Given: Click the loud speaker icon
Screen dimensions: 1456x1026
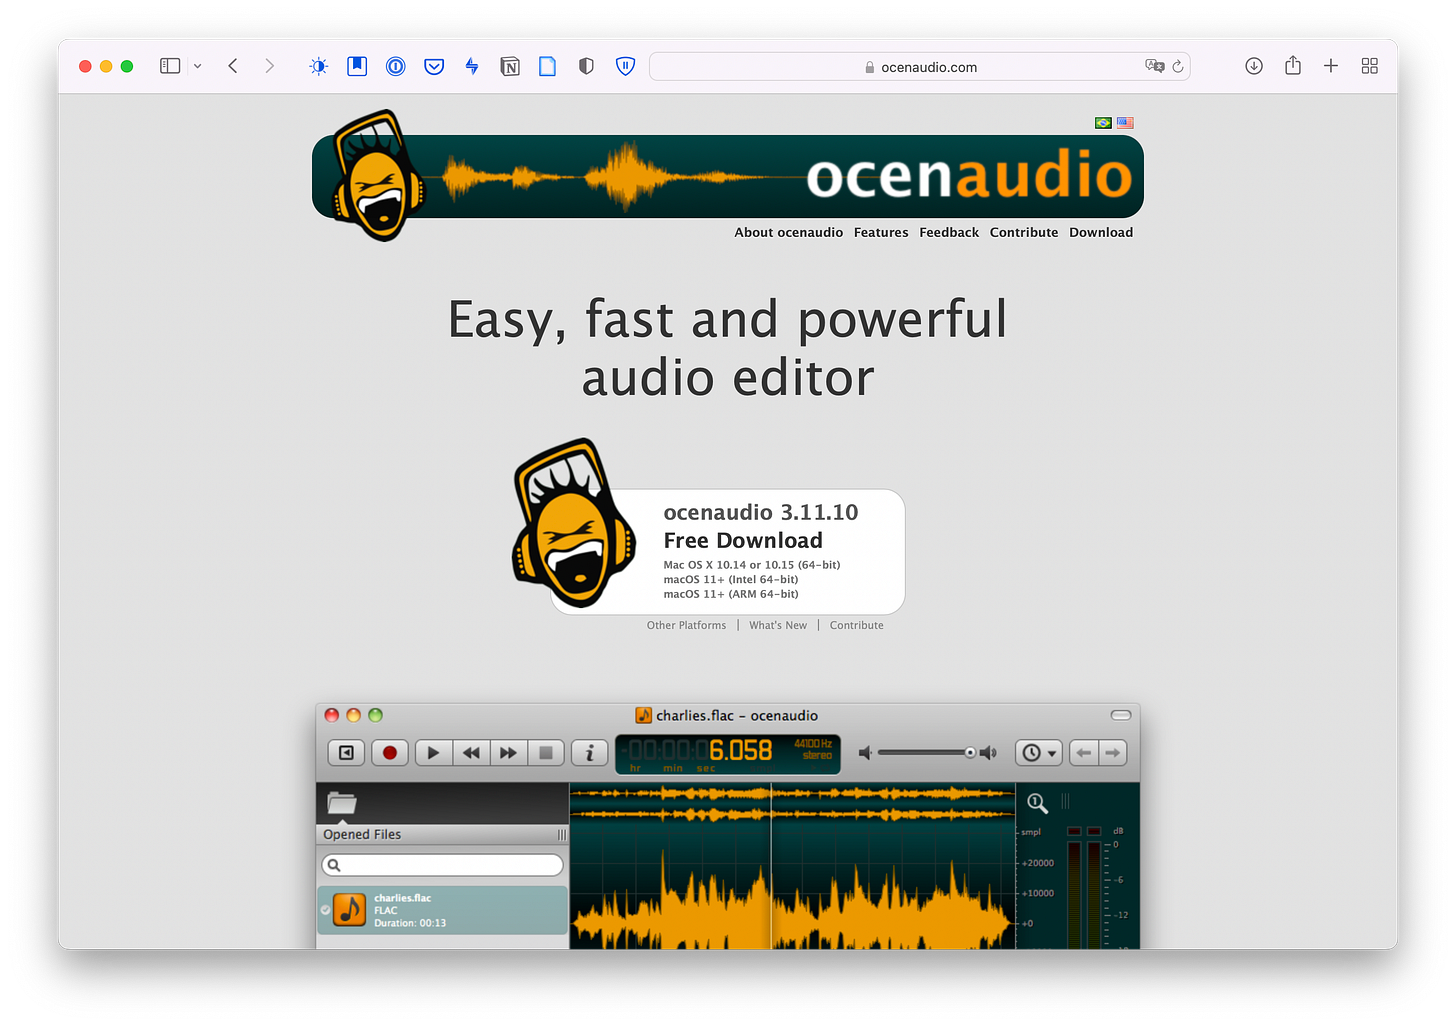Looking at the screenshot, I should pyautogui.click(x=988, y=753).
